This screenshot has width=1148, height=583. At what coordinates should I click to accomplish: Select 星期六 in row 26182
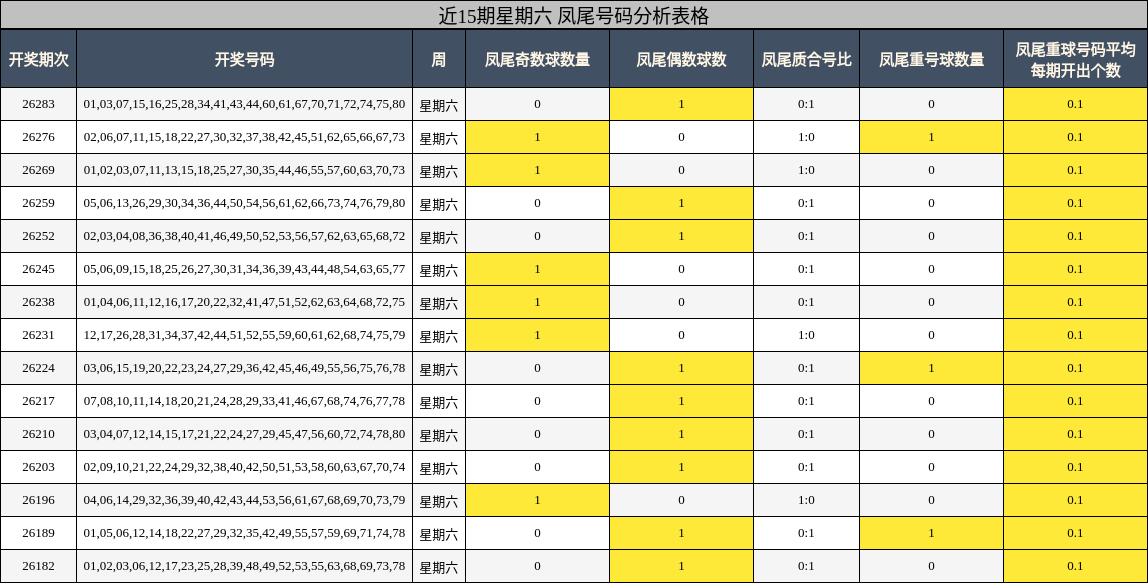coord(439,567)
